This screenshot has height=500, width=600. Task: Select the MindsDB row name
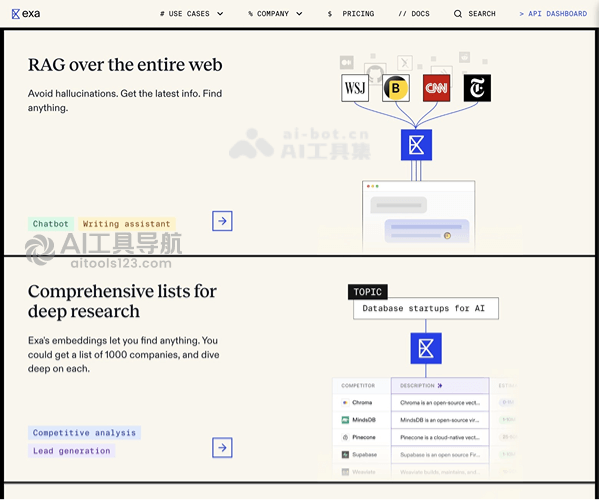(x=364, y=420)
